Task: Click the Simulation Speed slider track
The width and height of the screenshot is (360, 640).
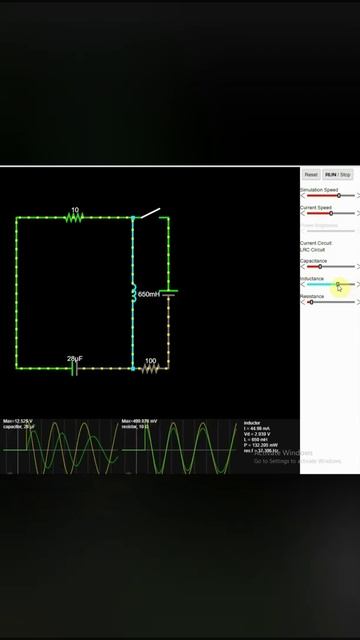Action: point(331,196)
